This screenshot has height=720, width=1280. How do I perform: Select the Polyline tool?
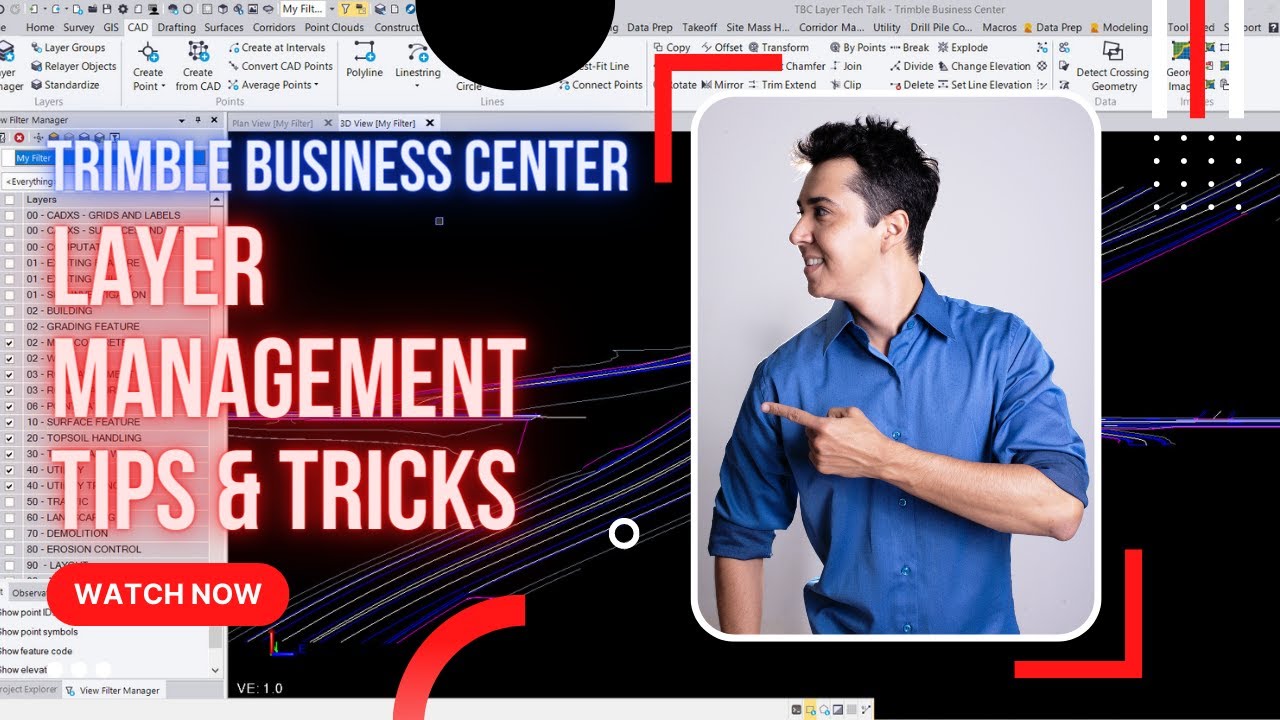click(x=364, y=60)
